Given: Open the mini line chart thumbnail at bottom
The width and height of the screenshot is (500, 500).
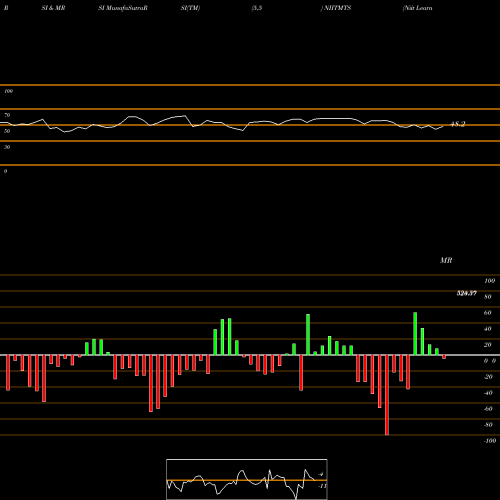Looking at the screenshot, I should pyautogui.click(x=247, y=479).
